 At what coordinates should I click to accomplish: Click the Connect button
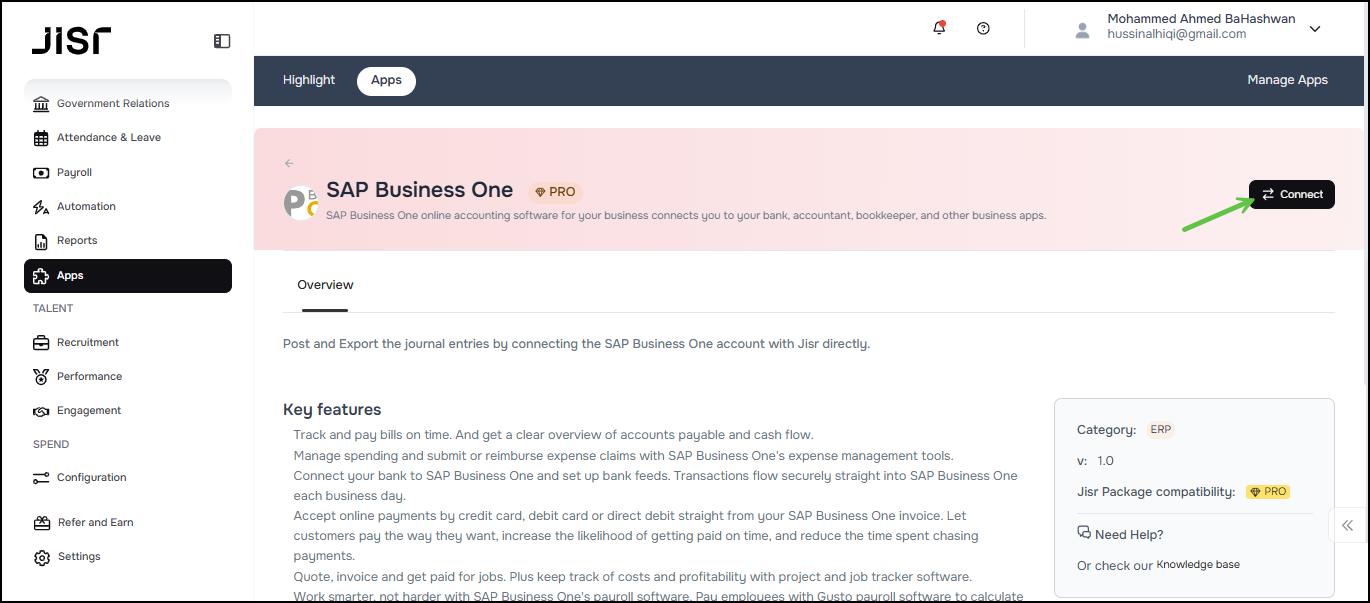pyautogui.click(x=1291, y=194)
